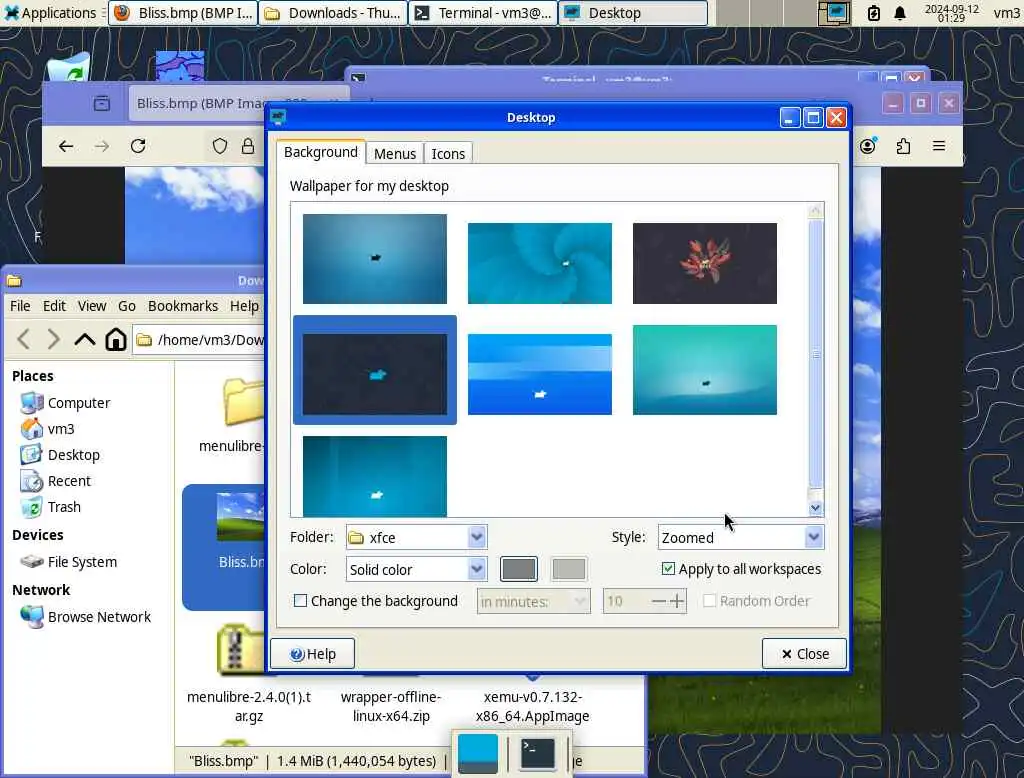Click the notification bell icon
The height and width of the screenshot is (778, 1024).
click(x=900, y=12)
